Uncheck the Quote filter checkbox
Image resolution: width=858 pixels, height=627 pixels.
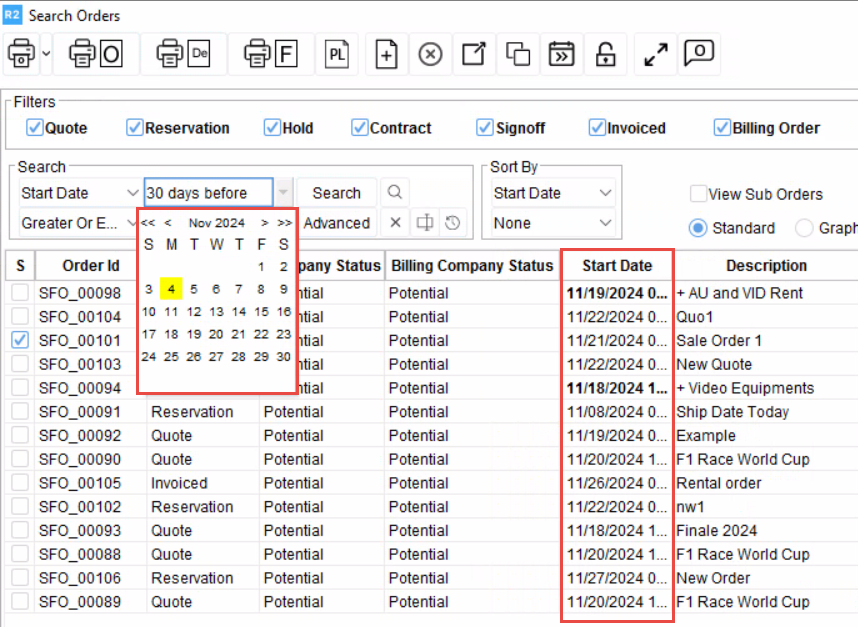tap(35, 128)
